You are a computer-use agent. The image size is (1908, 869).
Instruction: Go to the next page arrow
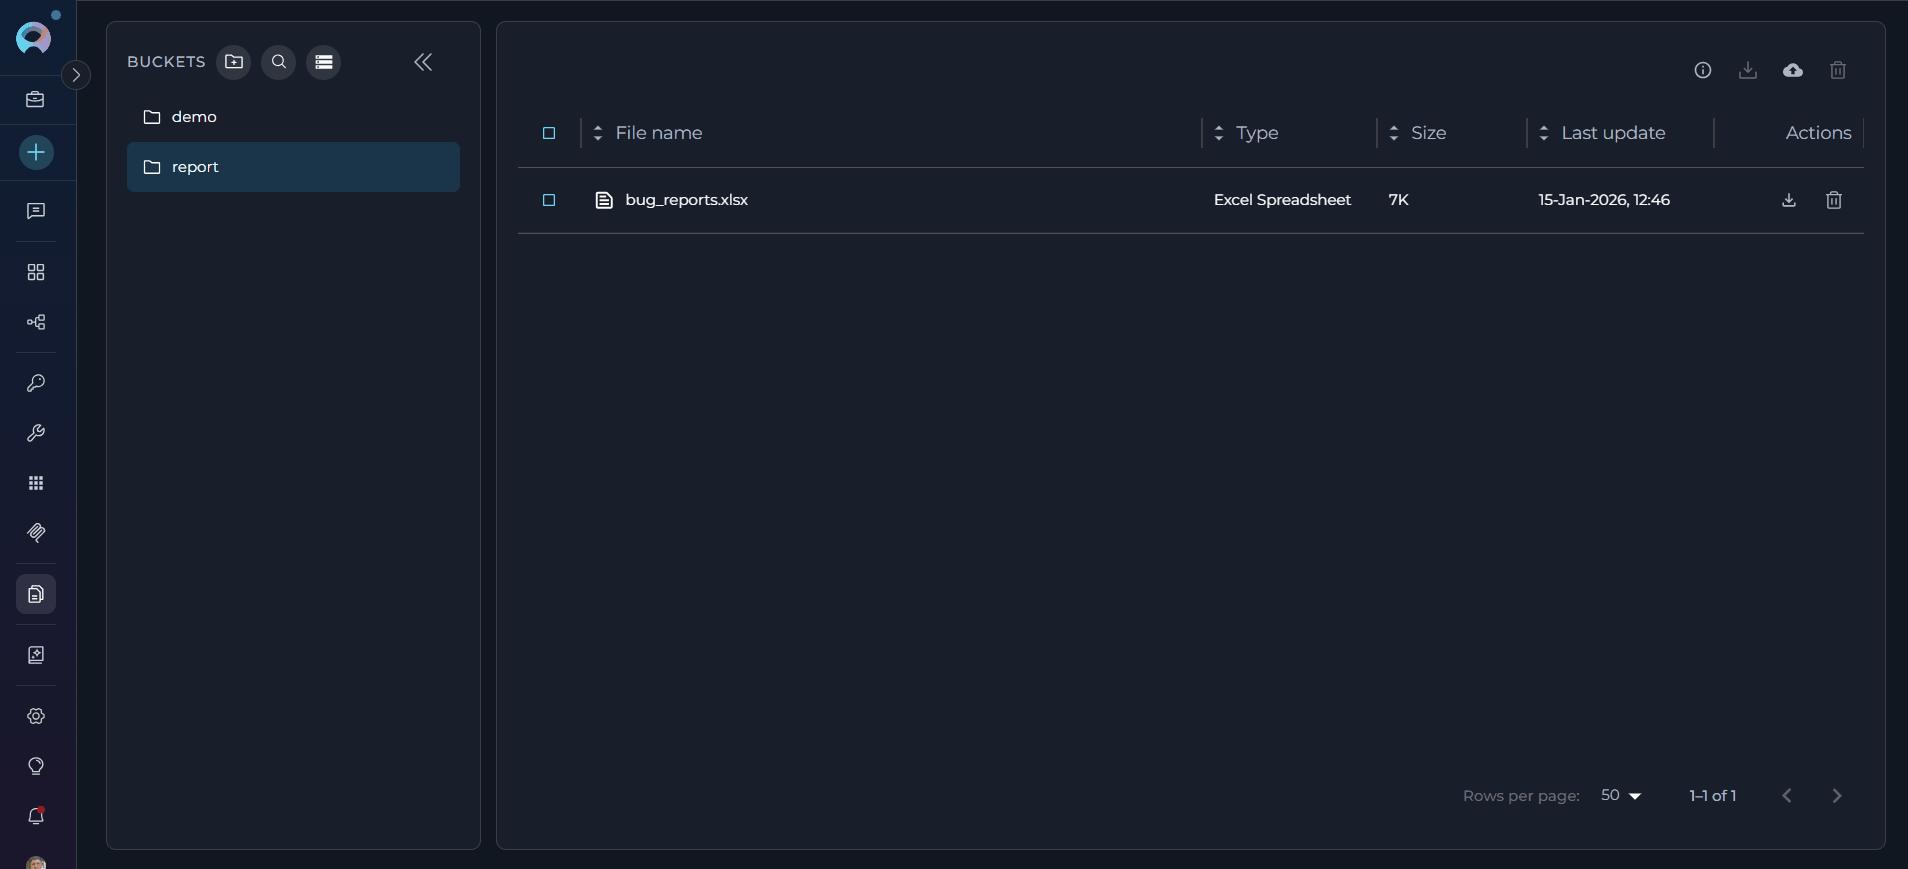[1836, 796]
